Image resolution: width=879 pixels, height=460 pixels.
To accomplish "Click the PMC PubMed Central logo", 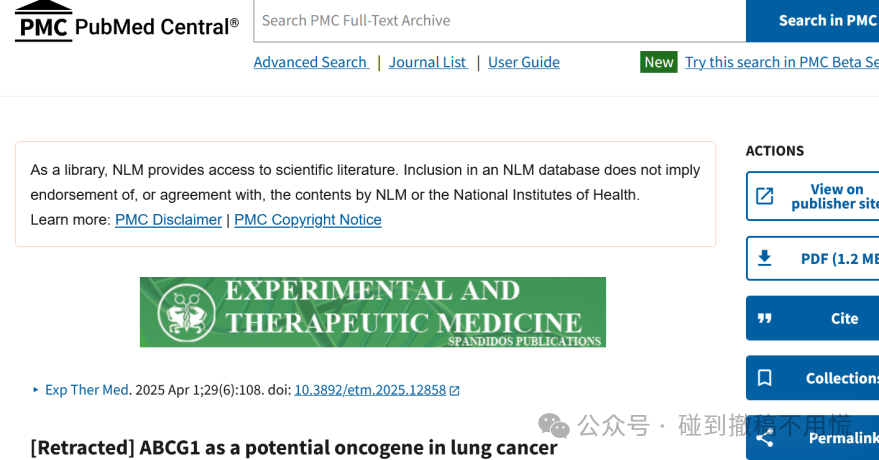I will click(127, 21).
